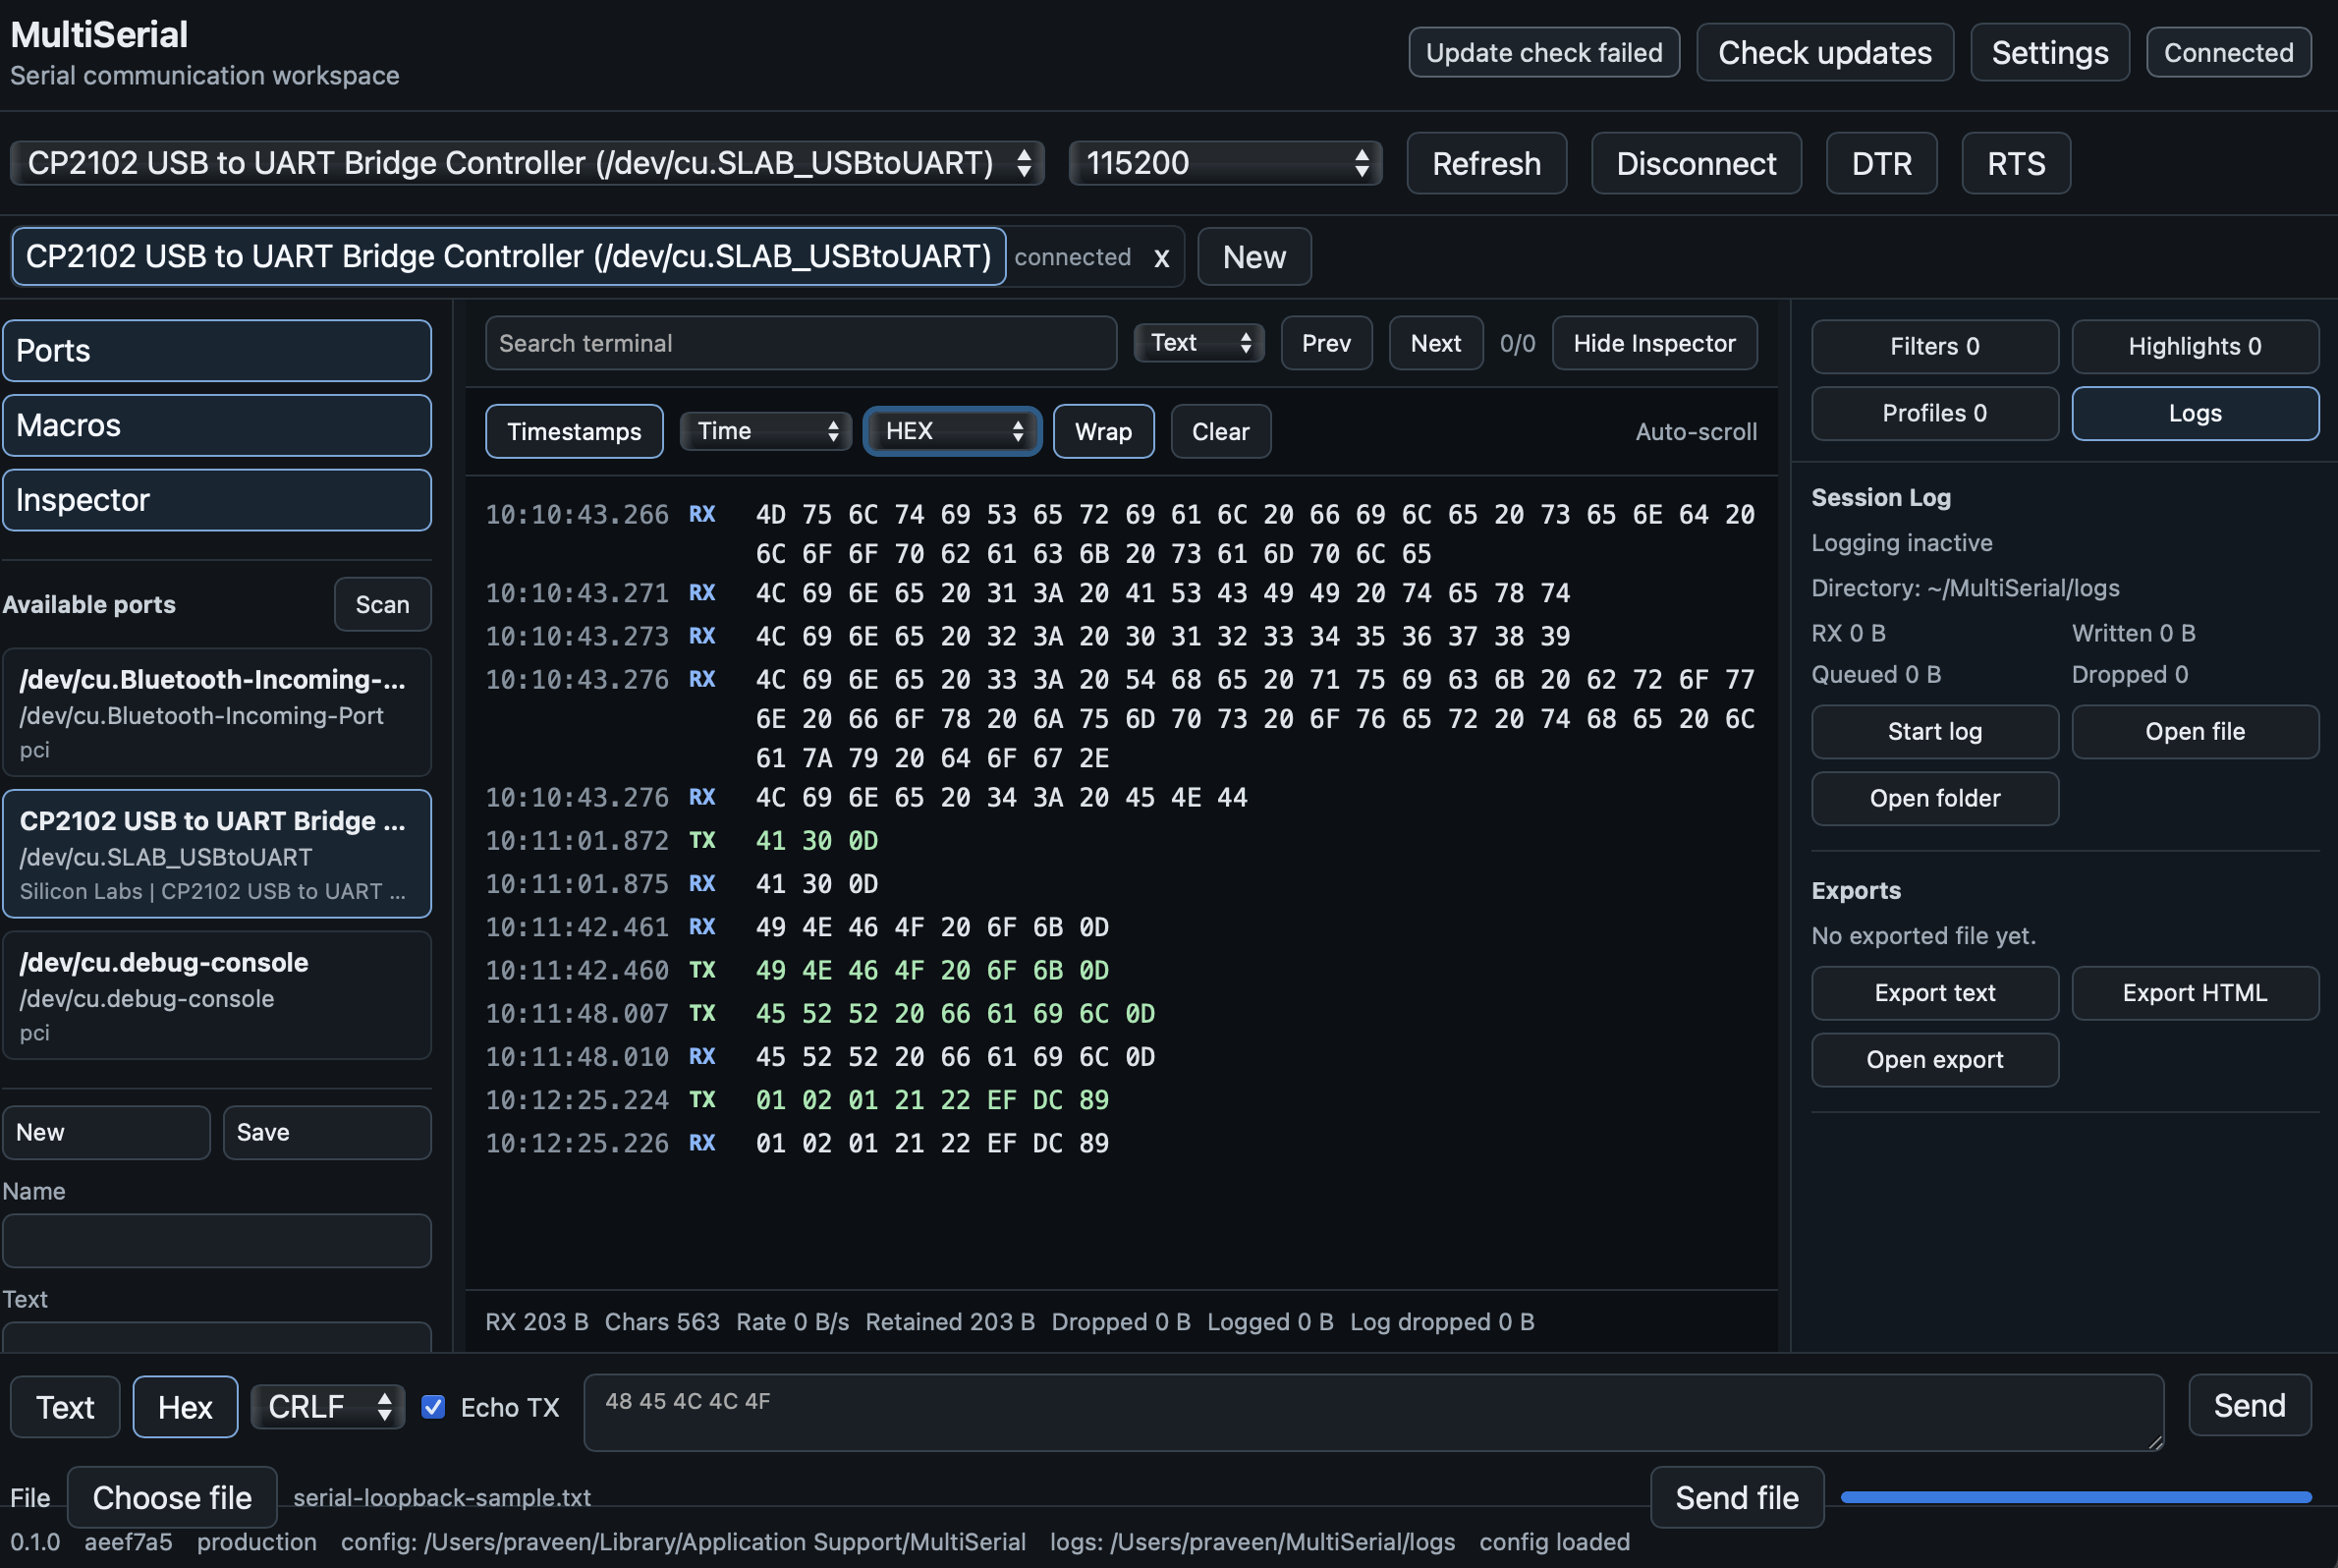Open the CRLF line ending dropdown
The image size is (2338, 1568).
point(328,1407)
